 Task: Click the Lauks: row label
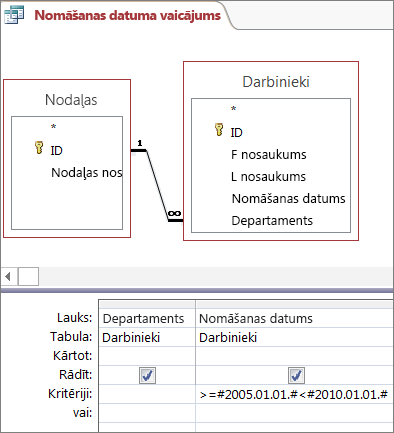coord(74,318)
